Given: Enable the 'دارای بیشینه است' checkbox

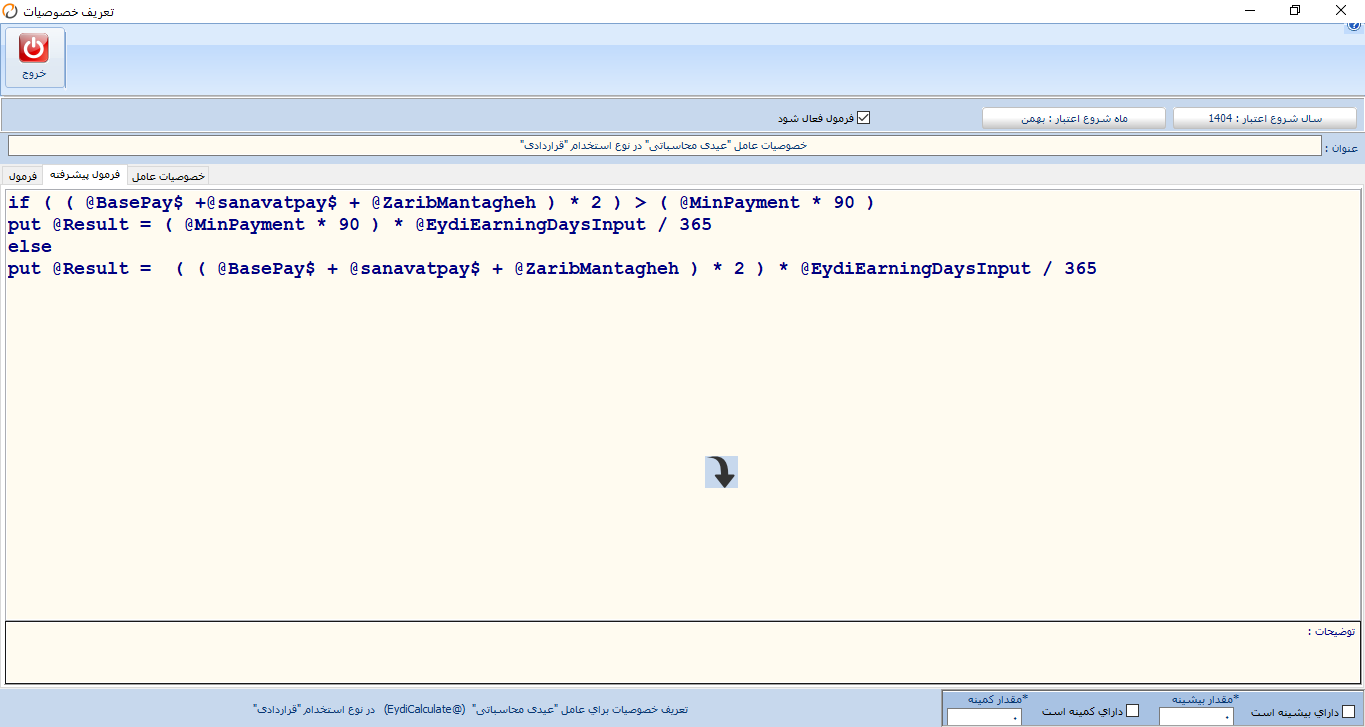Looking at the screenshot, I should coord(1348,712).
